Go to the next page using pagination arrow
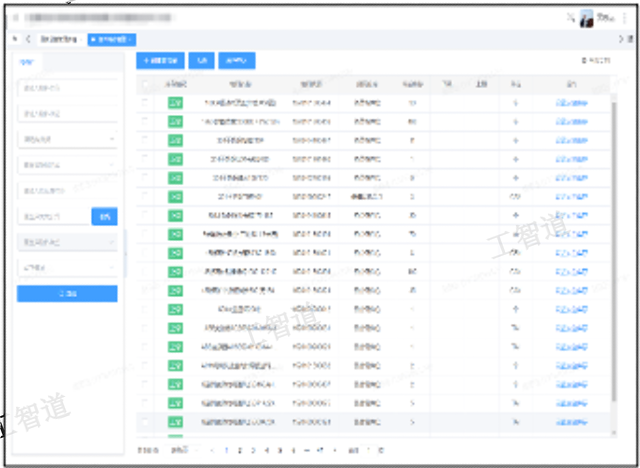 [x=334, y=450]
